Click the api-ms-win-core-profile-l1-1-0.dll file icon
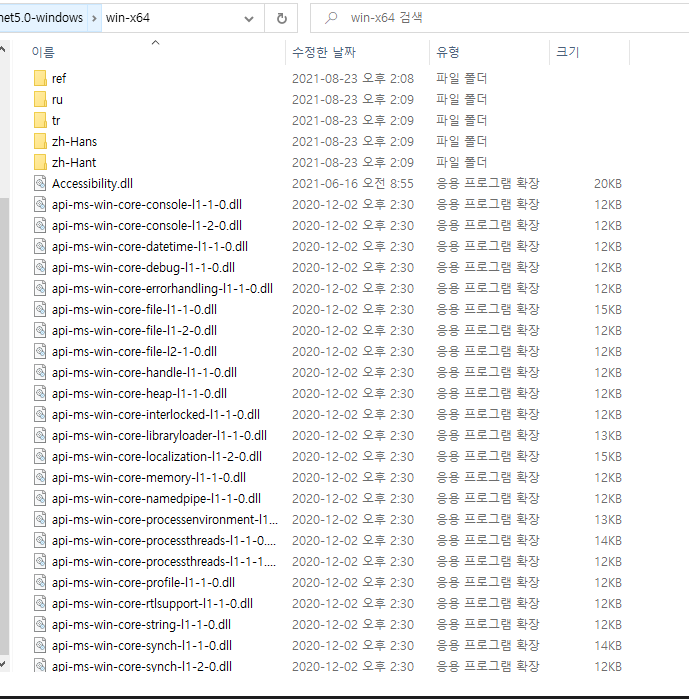Image resolution: width=689 pixels, height=699 pixels. [40, 582]
